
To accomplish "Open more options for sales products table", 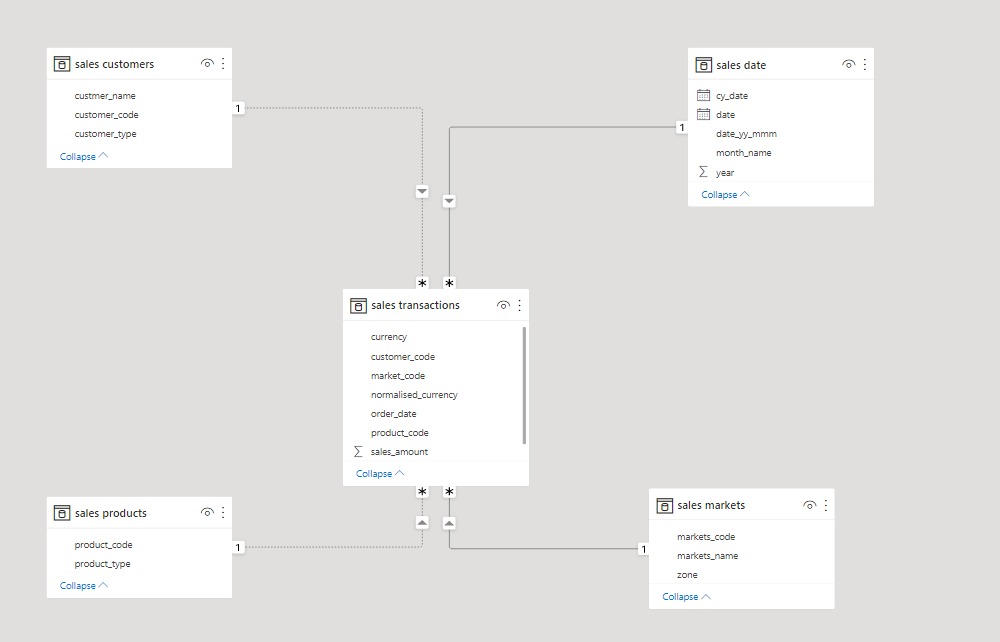I will click(223, 512).
